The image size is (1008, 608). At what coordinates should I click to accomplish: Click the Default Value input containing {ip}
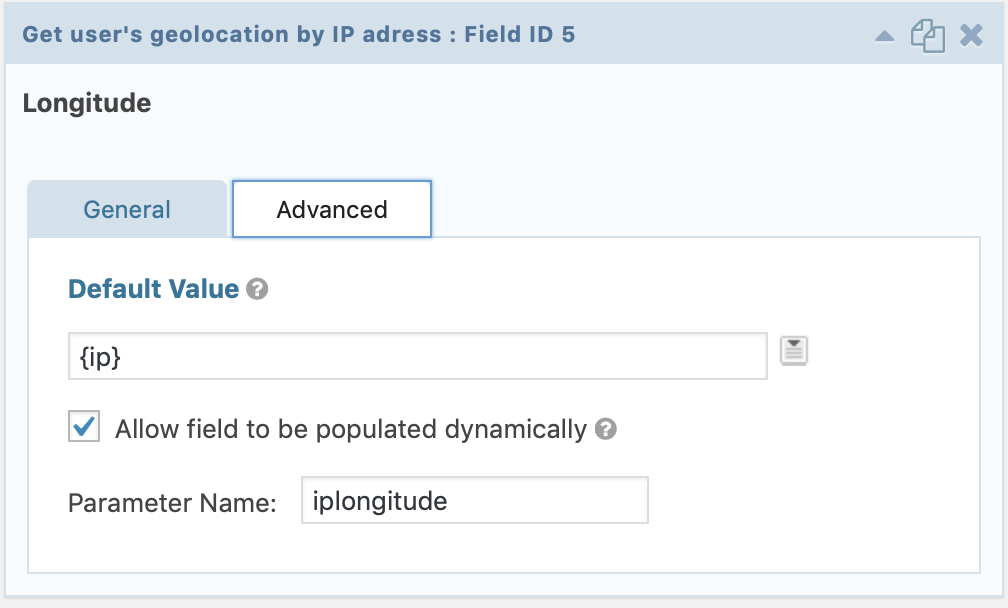tap(418, 356)
